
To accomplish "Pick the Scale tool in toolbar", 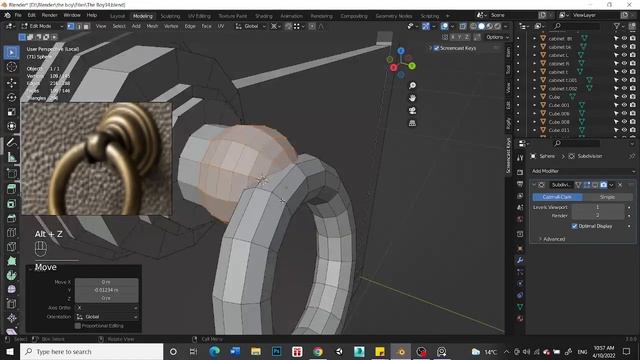I will [x=11, y=112].
